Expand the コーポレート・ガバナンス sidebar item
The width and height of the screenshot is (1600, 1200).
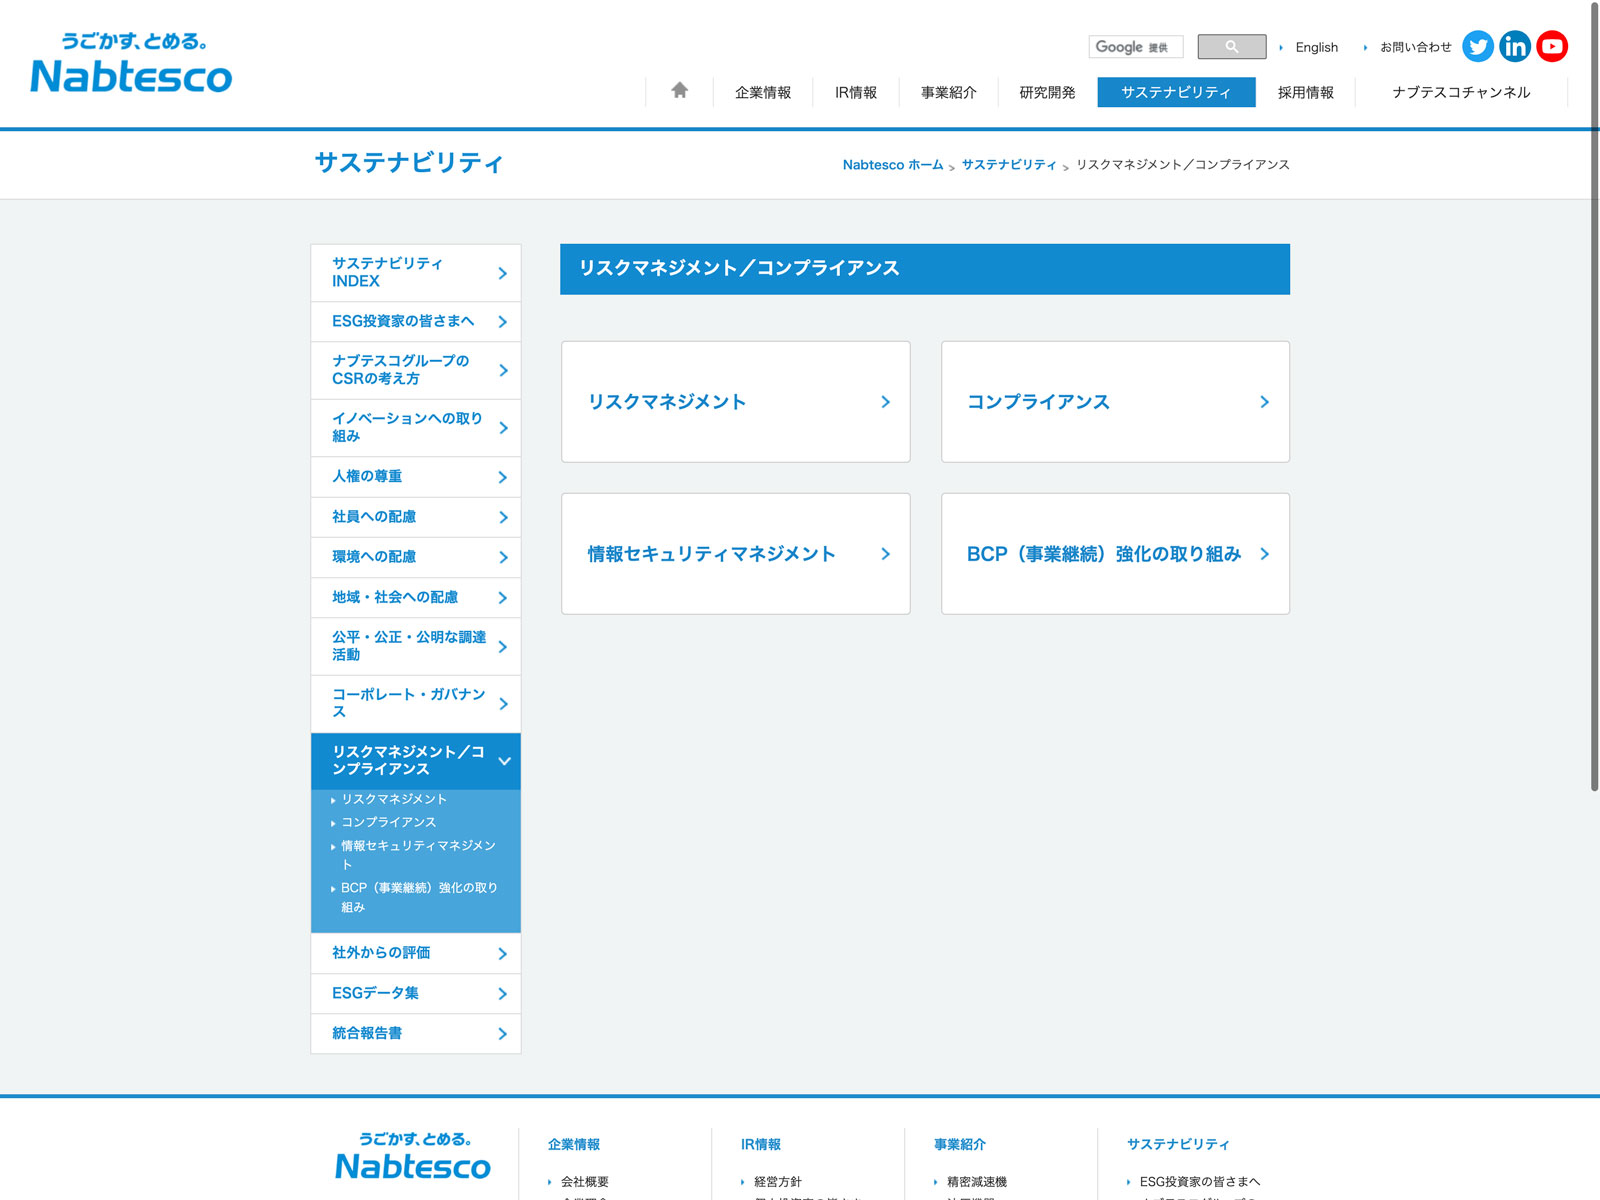[503, 703]
